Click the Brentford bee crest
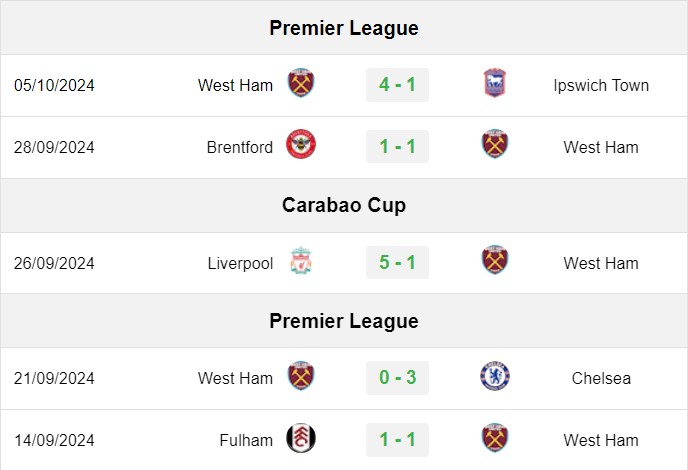This screenshot has height=470, width=688. [301, 144]
